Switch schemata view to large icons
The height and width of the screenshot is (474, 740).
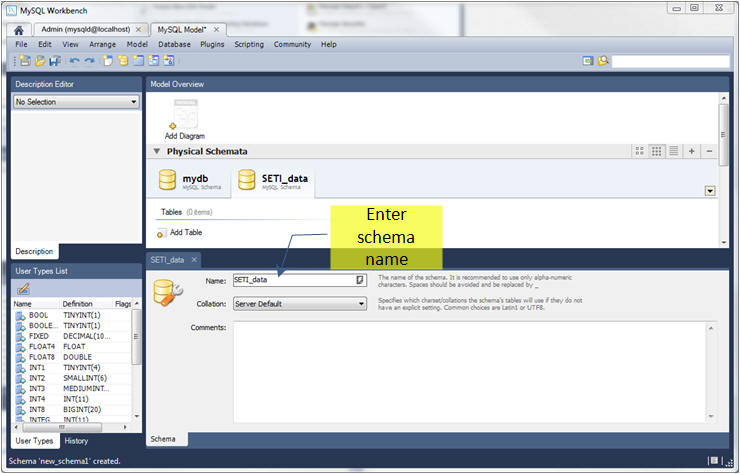pyautogui.click(x=639, y=151)
